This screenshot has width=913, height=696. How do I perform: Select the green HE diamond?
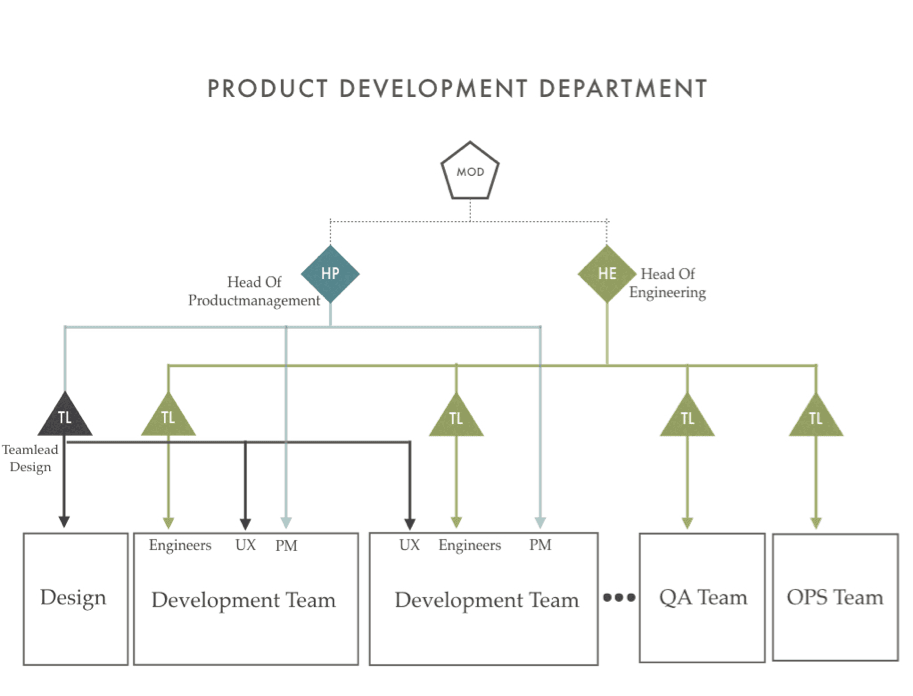point(607,274)
